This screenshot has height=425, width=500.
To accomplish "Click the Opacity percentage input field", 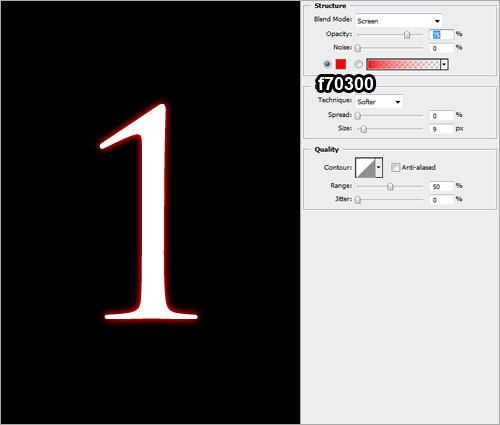I will coord(442,35).
